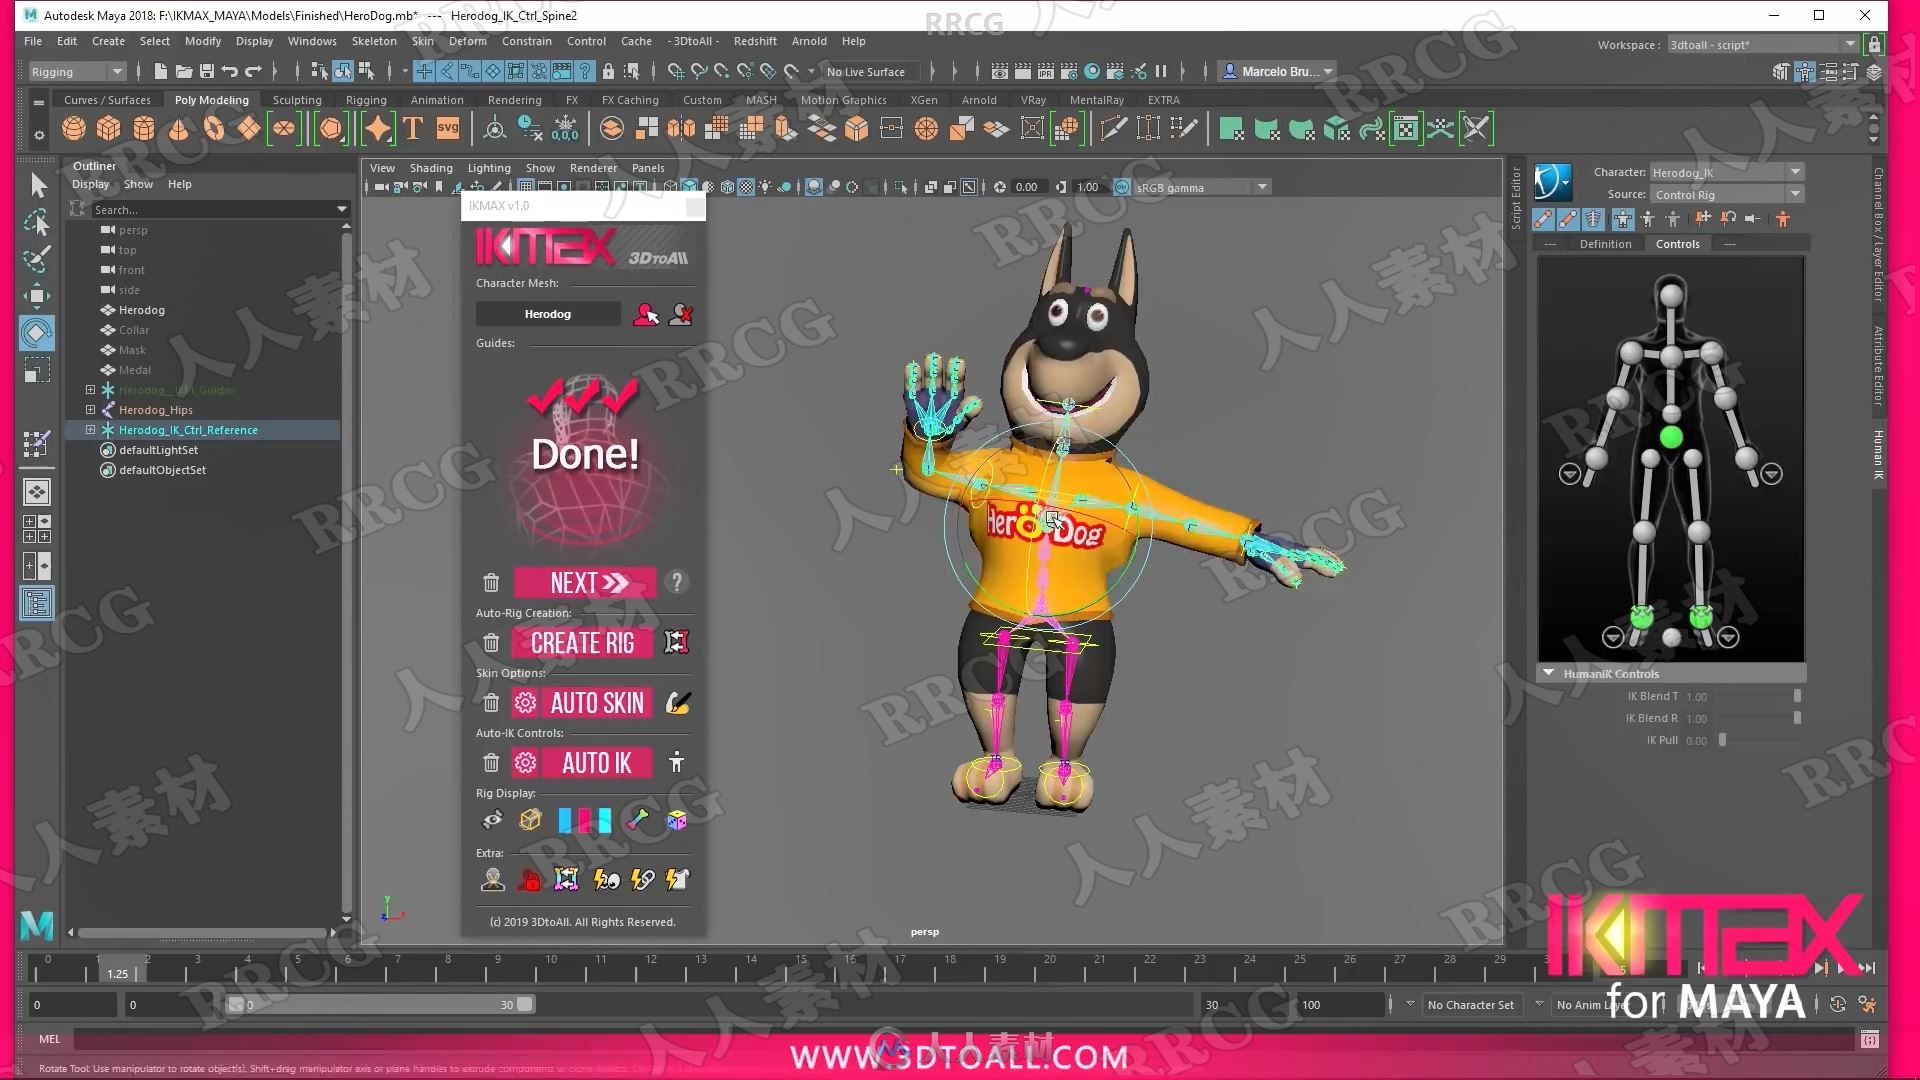1920x1080 pixels.
Task: Collapse the HumanIK Controls section
Action: click(1548, 673)
